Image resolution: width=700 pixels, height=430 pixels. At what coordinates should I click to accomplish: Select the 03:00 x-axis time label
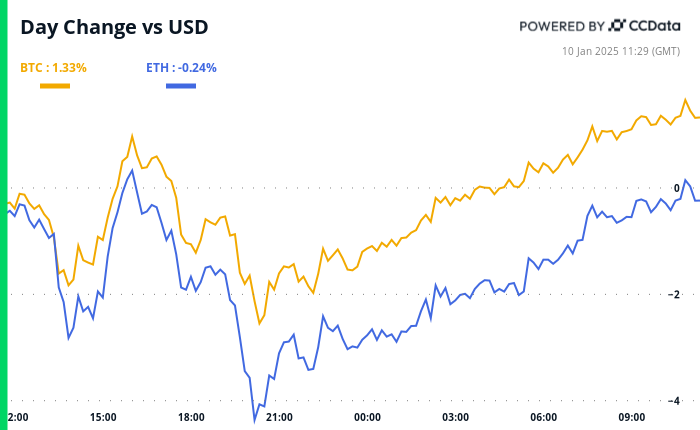pyautogui.click(x=455, y=417)
